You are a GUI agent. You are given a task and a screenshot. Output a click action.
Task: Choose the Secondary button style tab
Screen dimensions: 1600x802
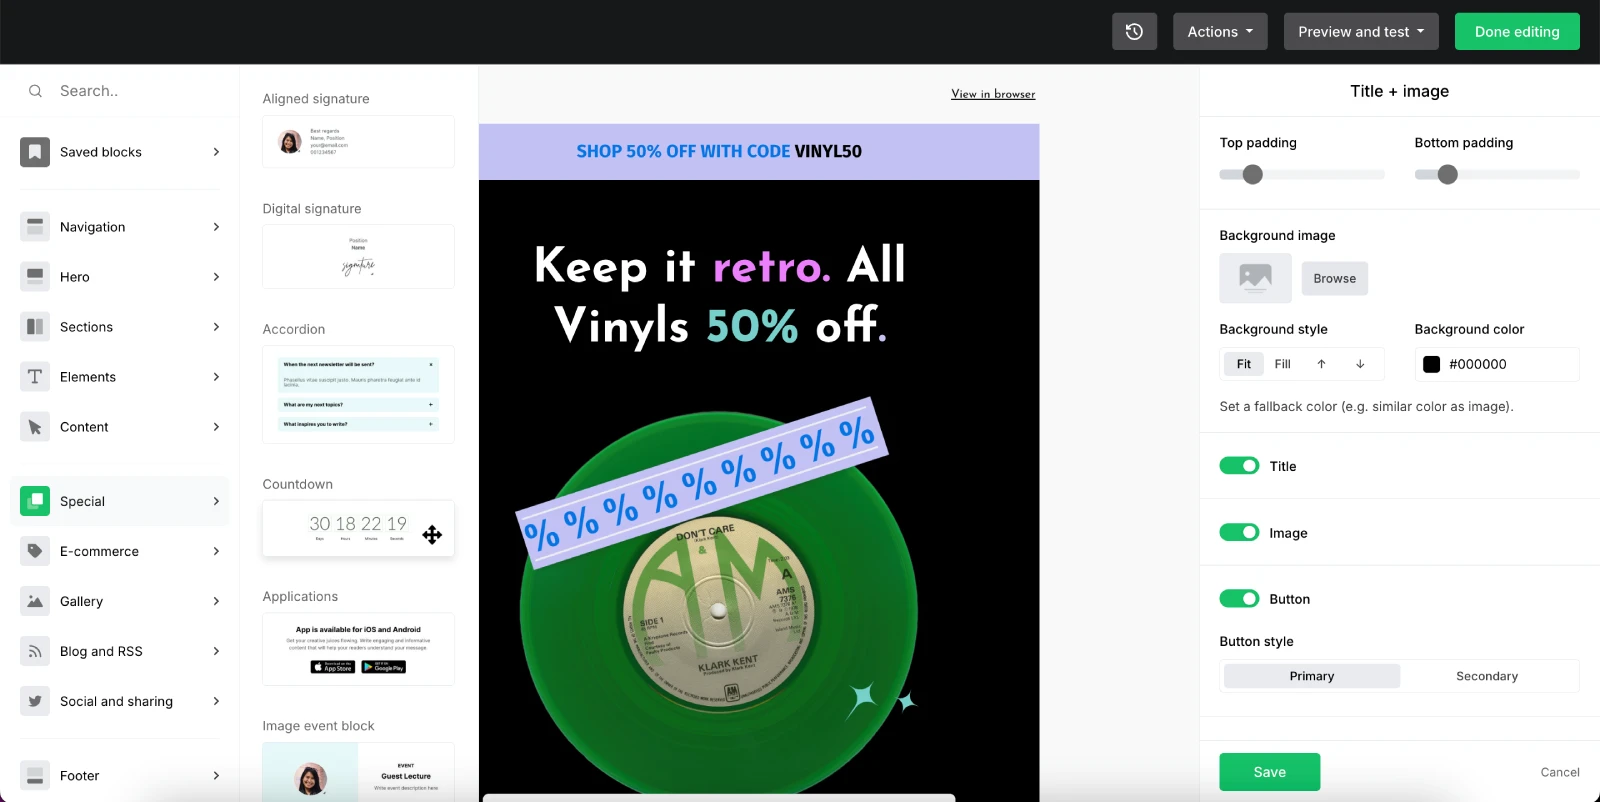pyautogui.click(x=1486, y=676)
